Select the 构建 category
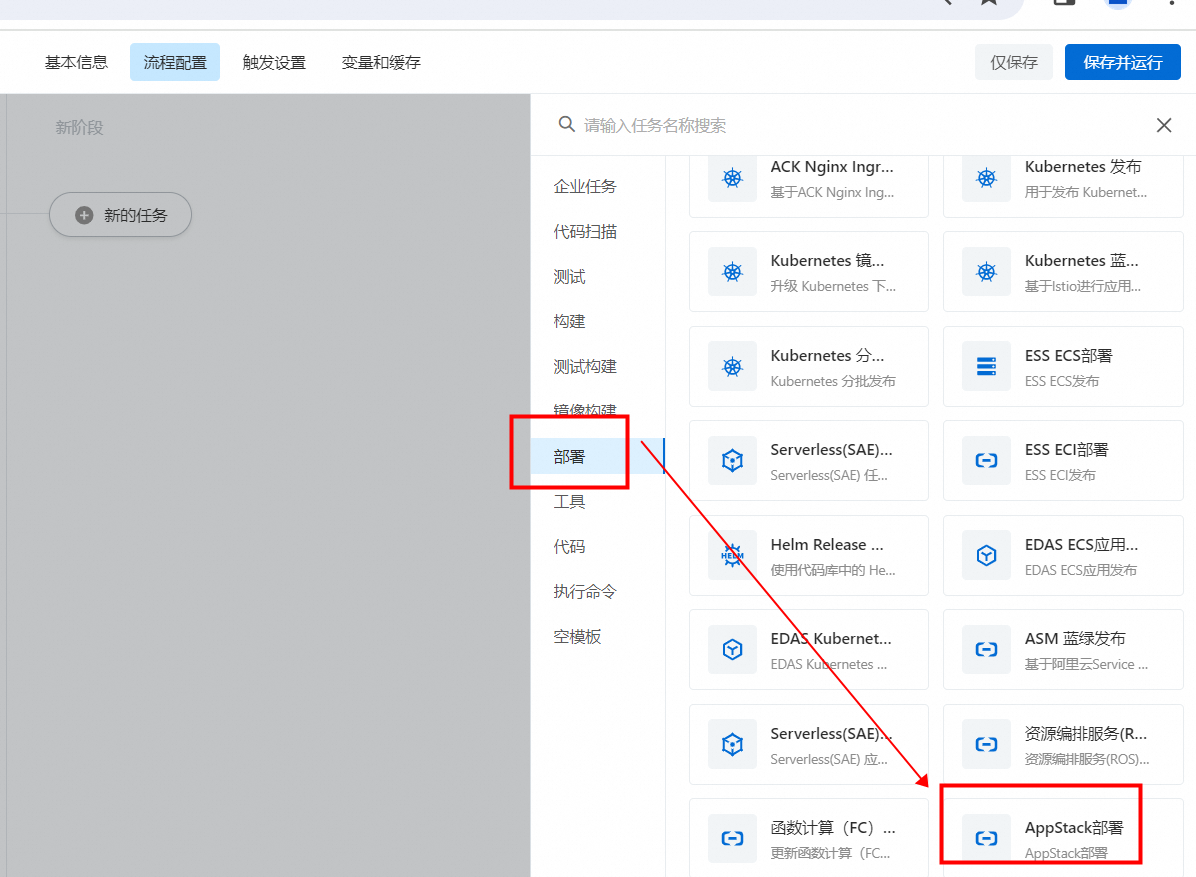Viewport: 1196px width, 877px height. pyautogui.click(x=569, y=322)
